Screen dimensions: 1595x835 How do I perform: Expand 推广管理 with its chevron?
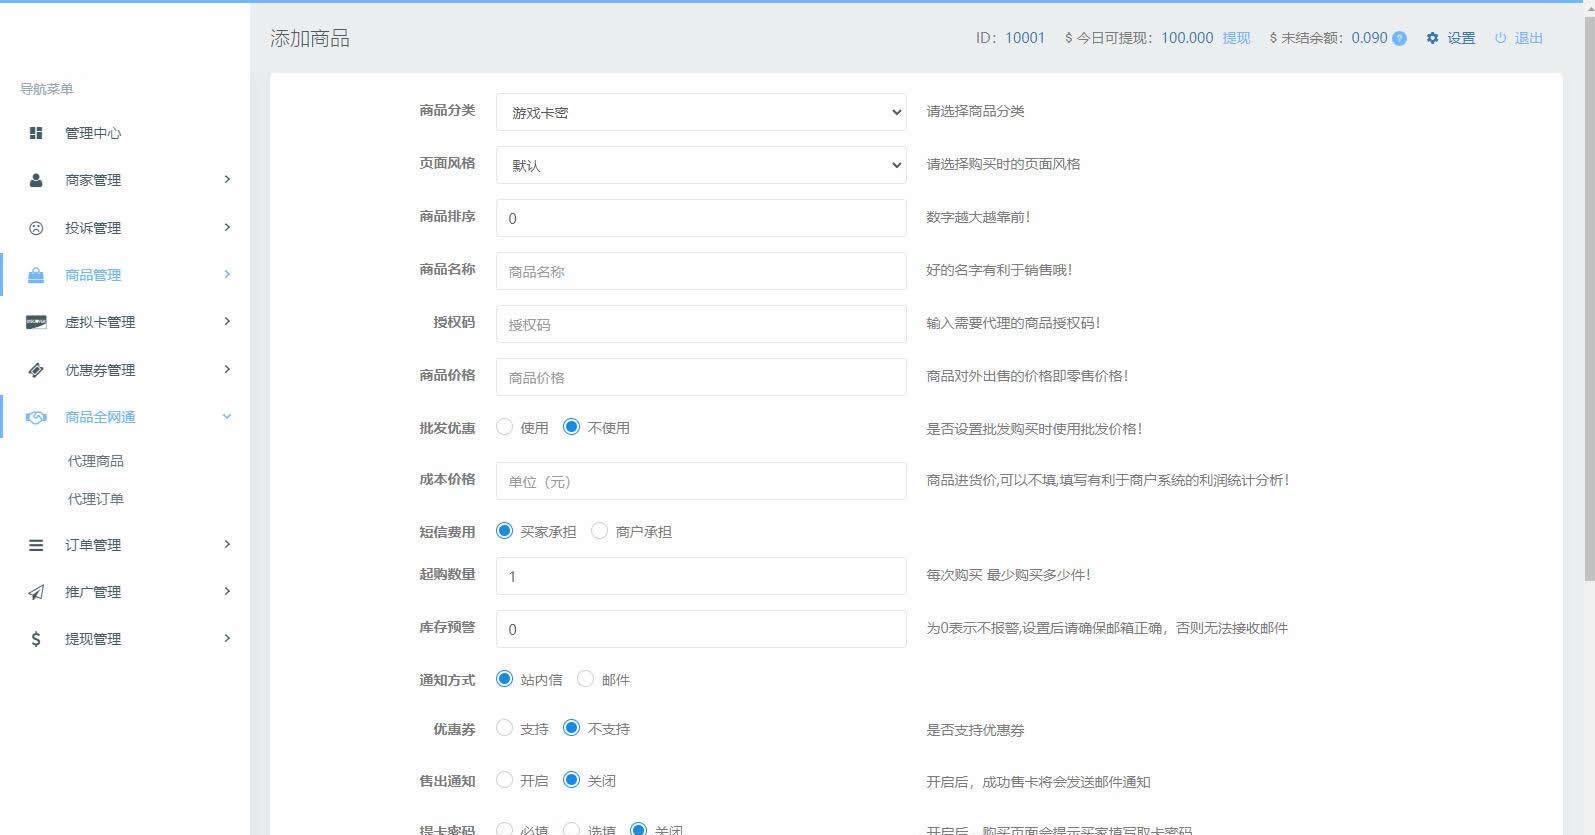(227, 591)
